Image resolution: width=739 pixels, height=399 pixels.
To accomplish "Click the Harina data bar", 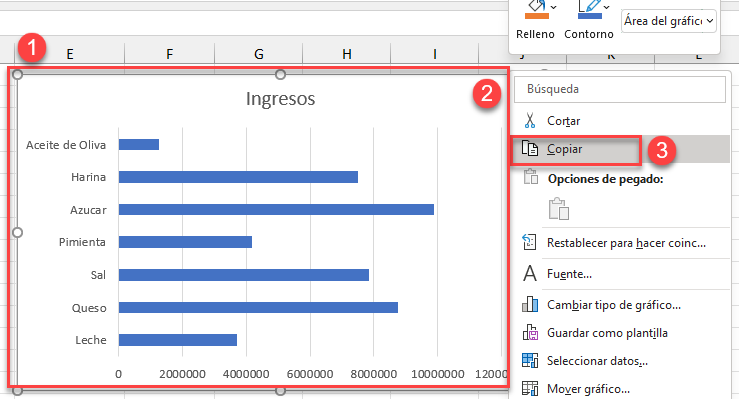I will coord(238,177).
